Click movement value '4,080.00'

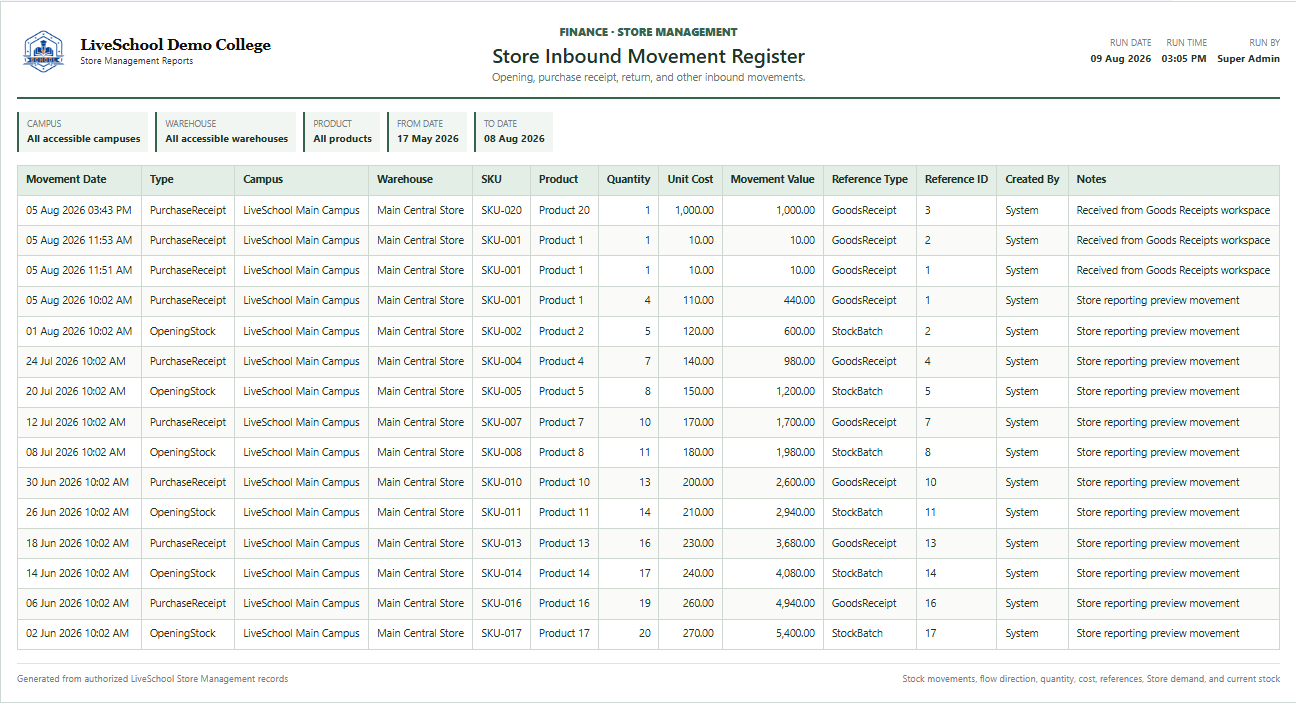[795, 574]
